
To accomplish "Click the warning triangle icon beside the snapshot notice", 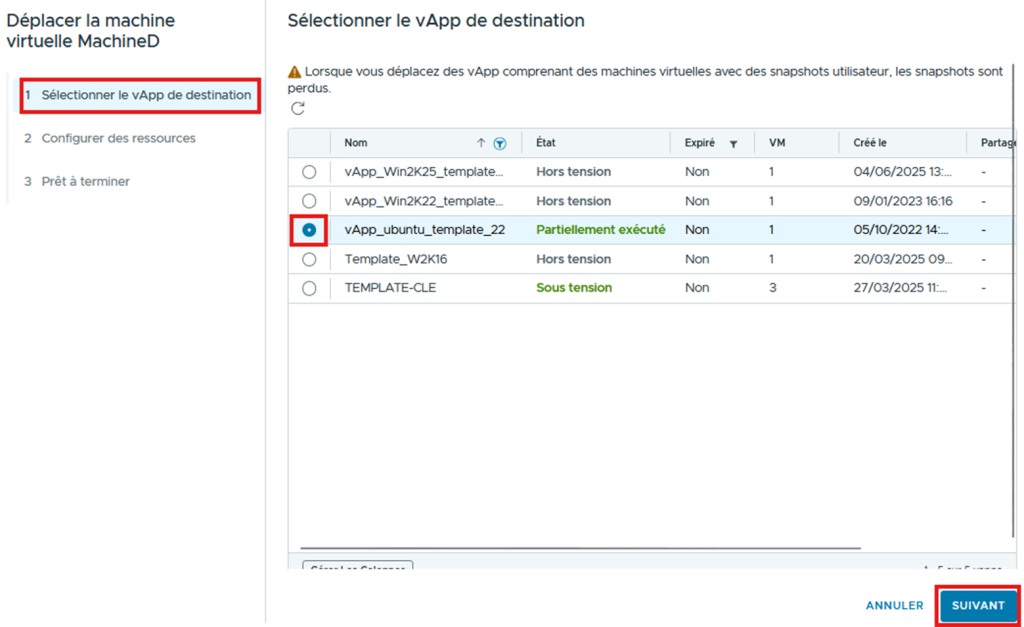I will [294, 72].
